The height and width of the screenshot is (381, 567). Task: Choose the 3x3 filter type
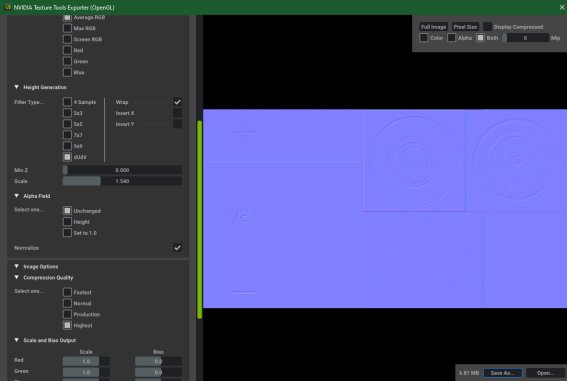click(67, 113)
